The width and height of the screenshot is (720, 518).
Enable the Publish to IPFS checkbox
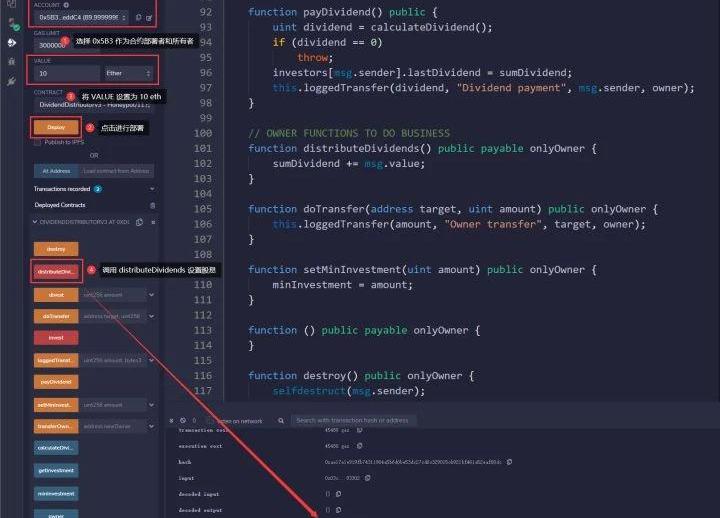(x=38, y=142)
